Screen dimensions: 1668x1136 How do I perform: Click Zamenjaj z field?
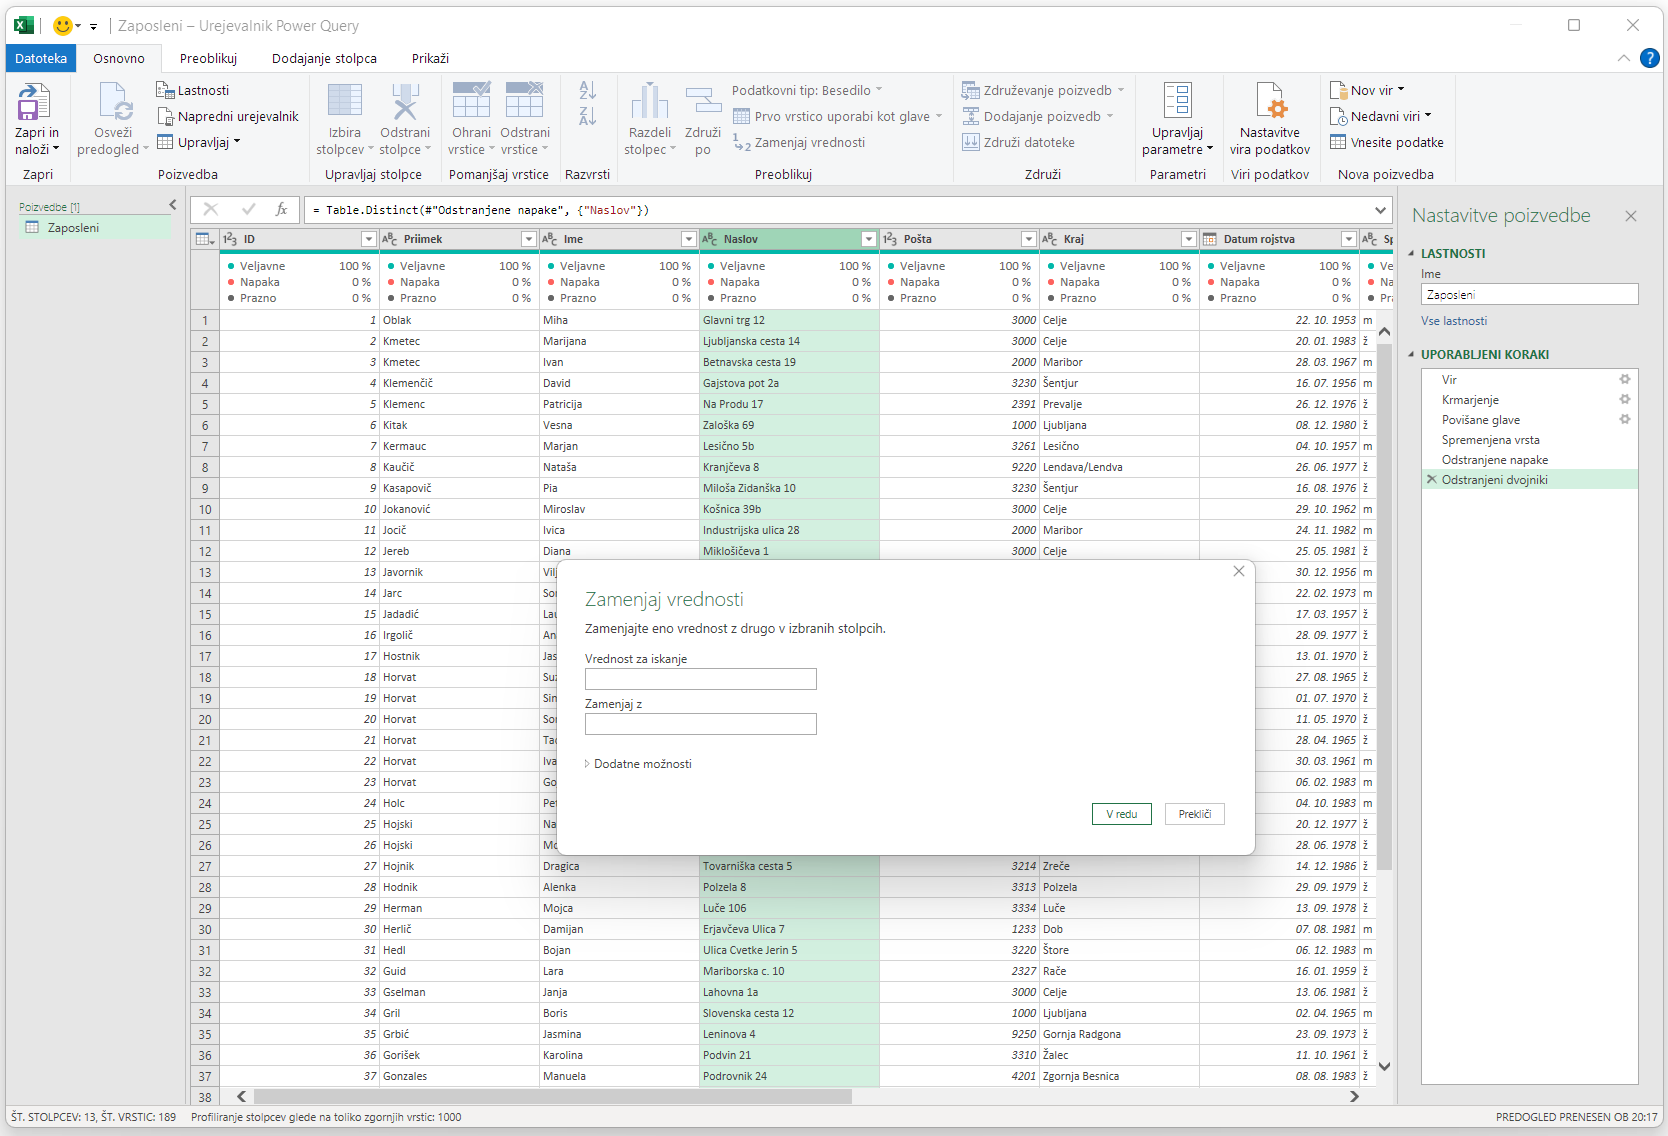700,724
